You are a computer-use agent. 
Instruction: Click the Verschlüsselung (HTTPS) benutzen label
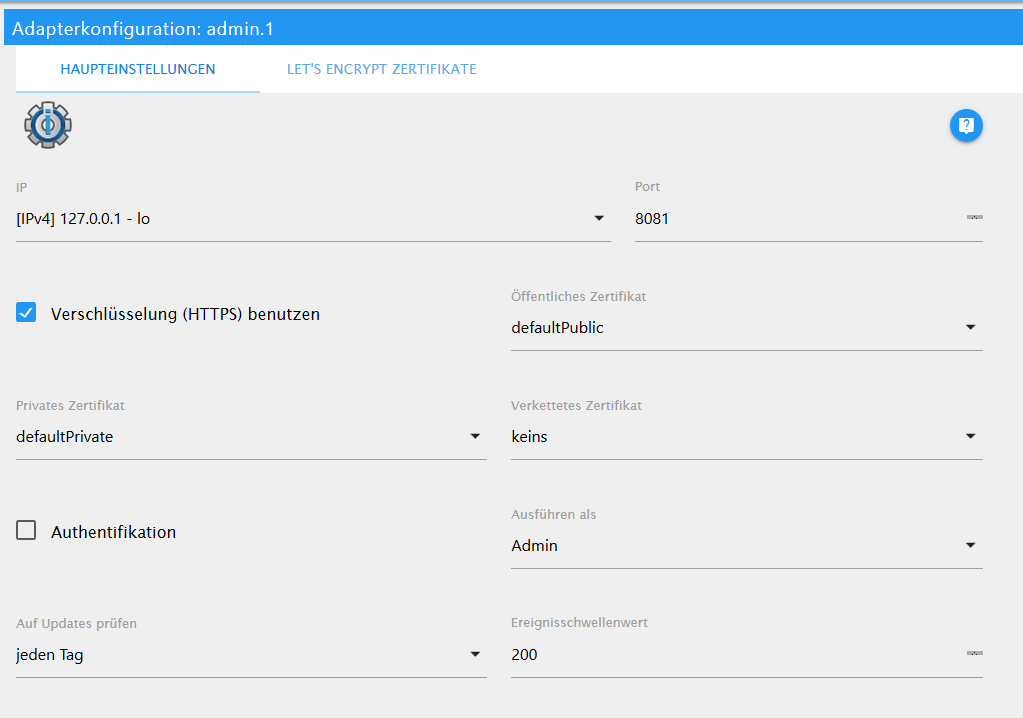coord(185,314)
